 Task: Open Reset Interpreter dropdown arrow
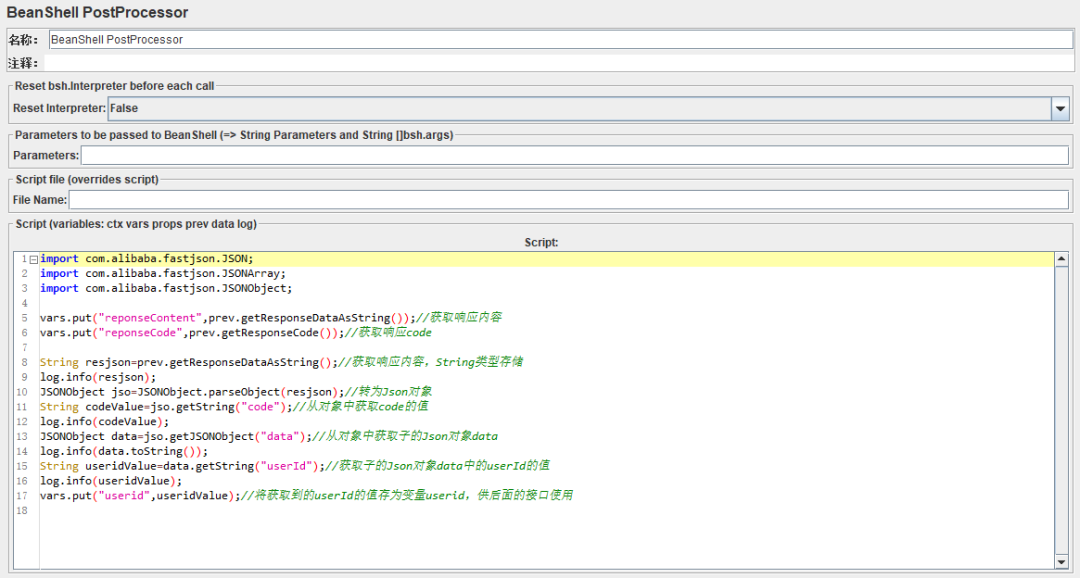(x=1060, y=108)
